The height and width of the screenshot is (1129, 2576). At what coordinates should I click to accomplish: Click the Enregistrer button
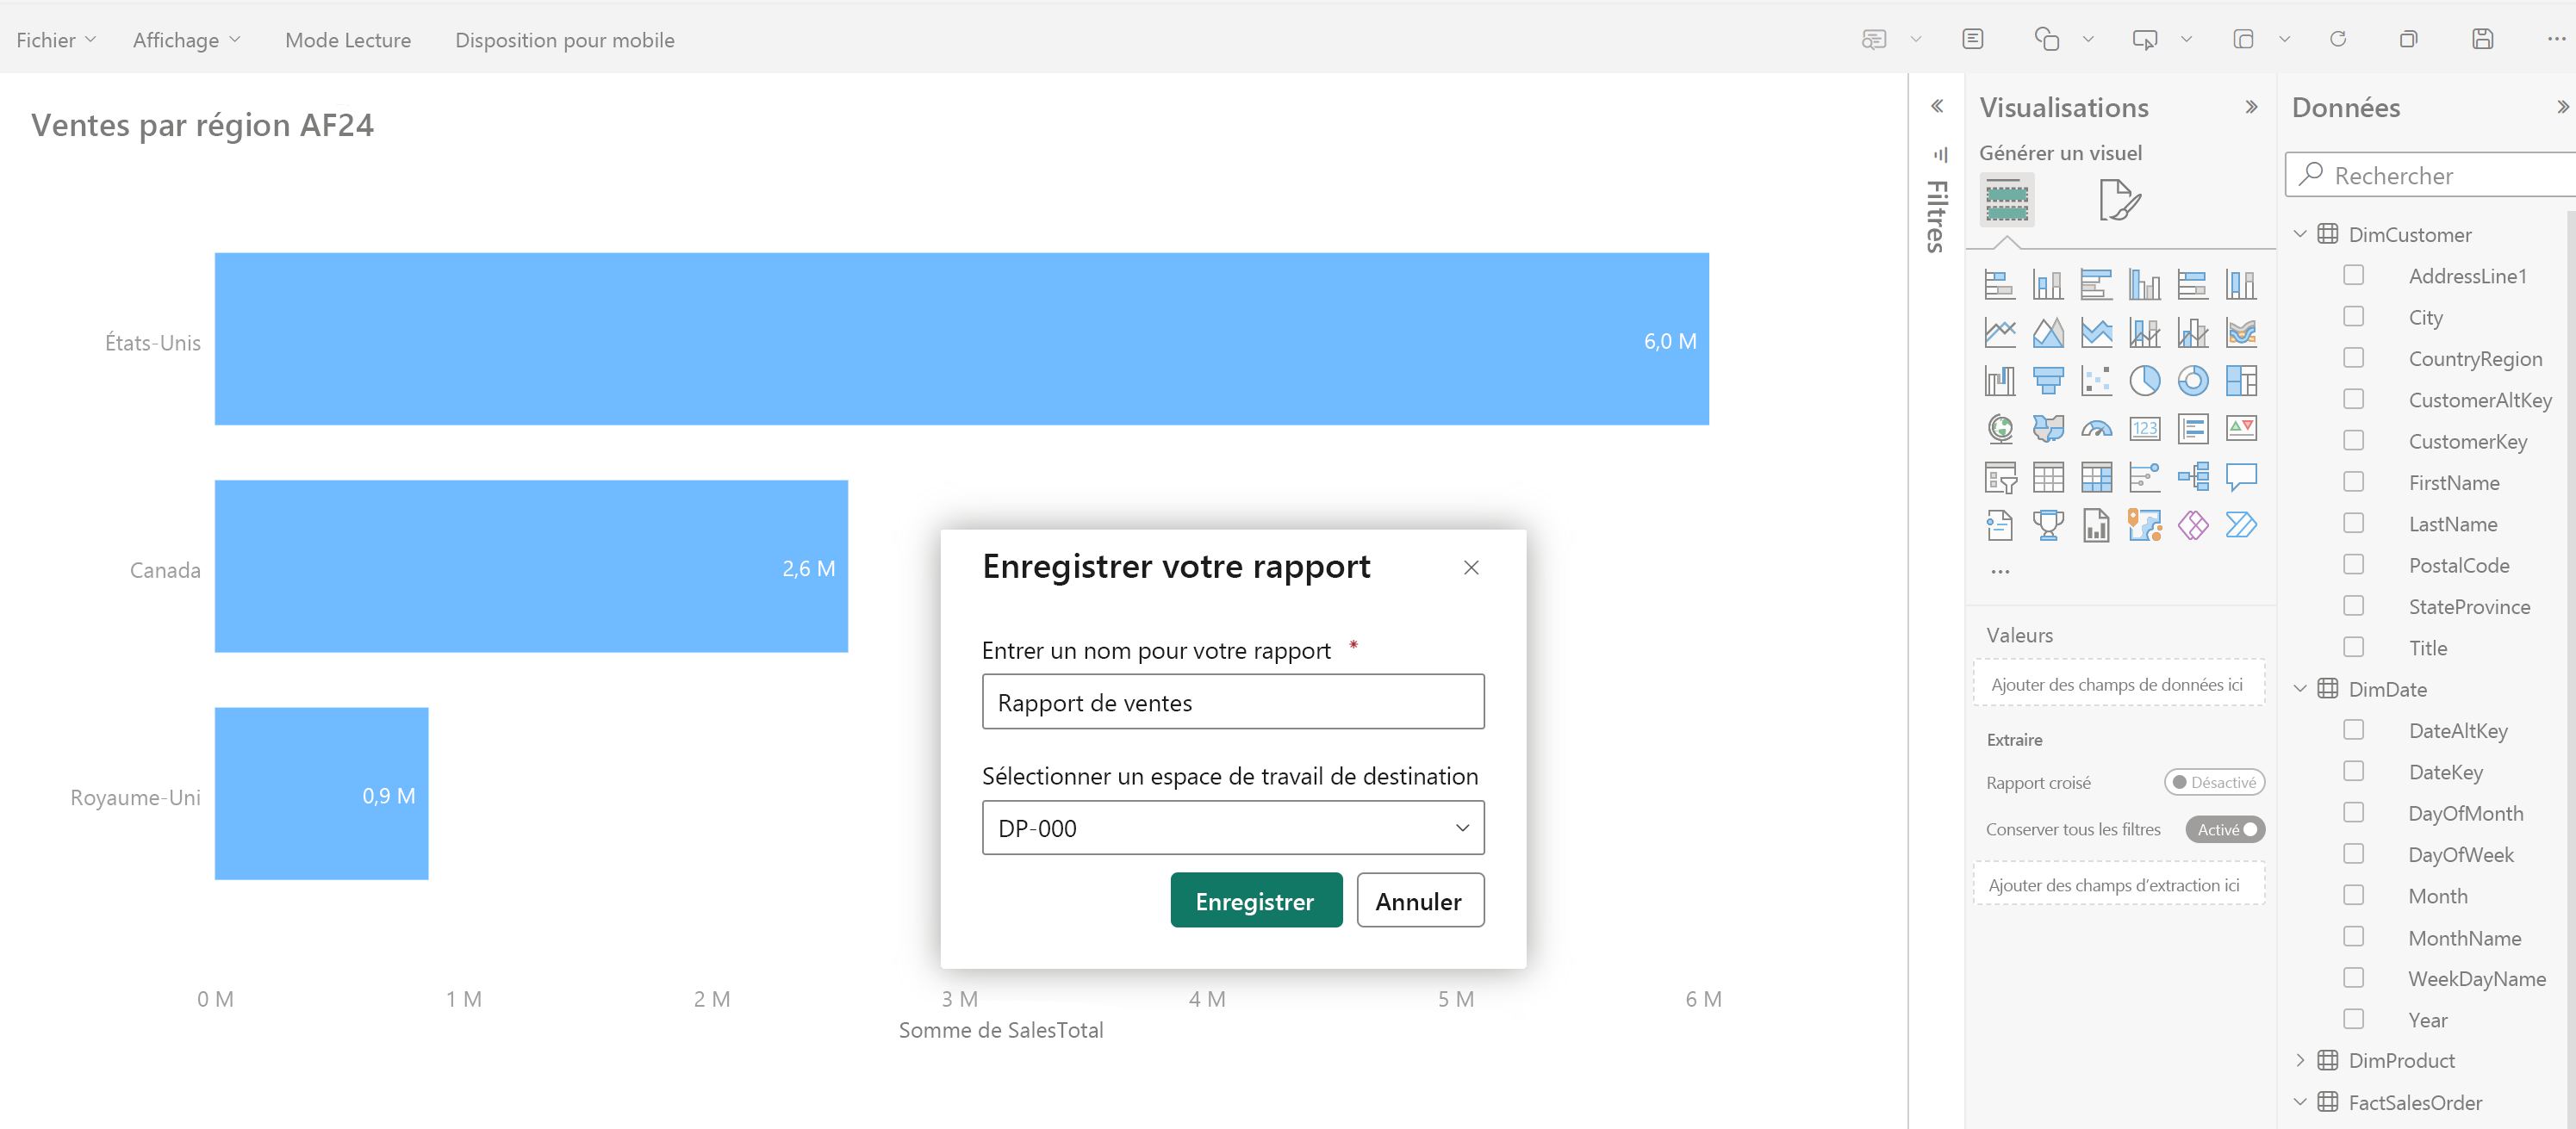click(x=1255, y=901)
